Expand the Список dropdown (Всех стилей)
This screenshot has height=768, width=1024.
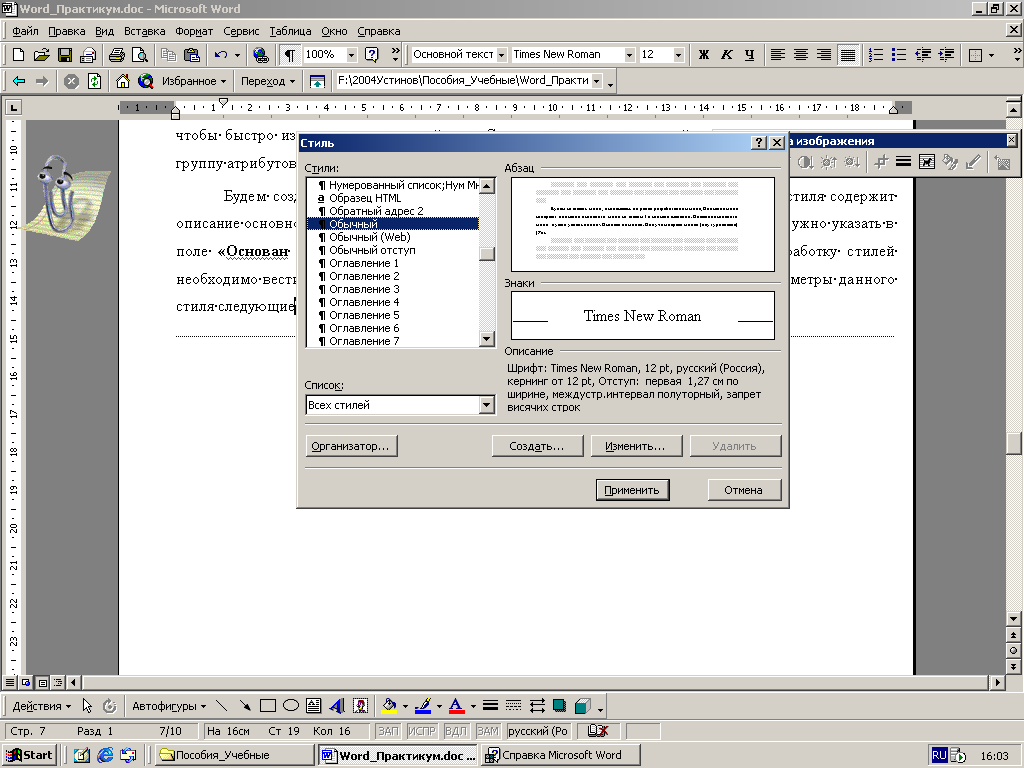point(486,406)
